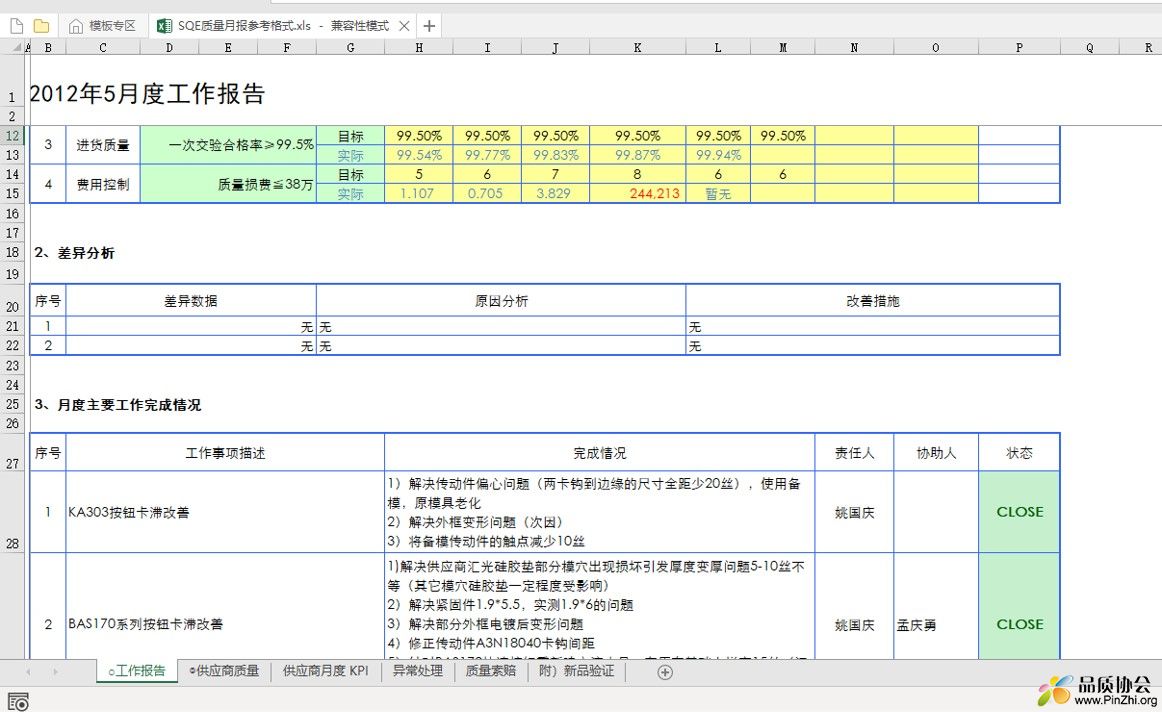
Task: Click the home icon of 模板专区 tab
Action: click(x=76, y=26)
